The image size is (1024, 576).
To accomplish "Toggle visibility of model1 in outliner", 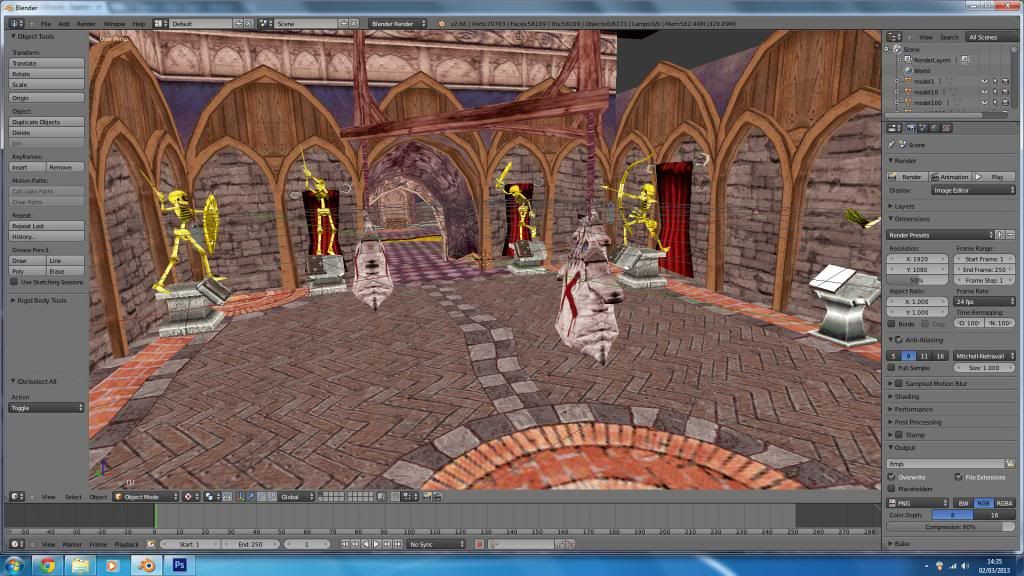I will [984, 82].
